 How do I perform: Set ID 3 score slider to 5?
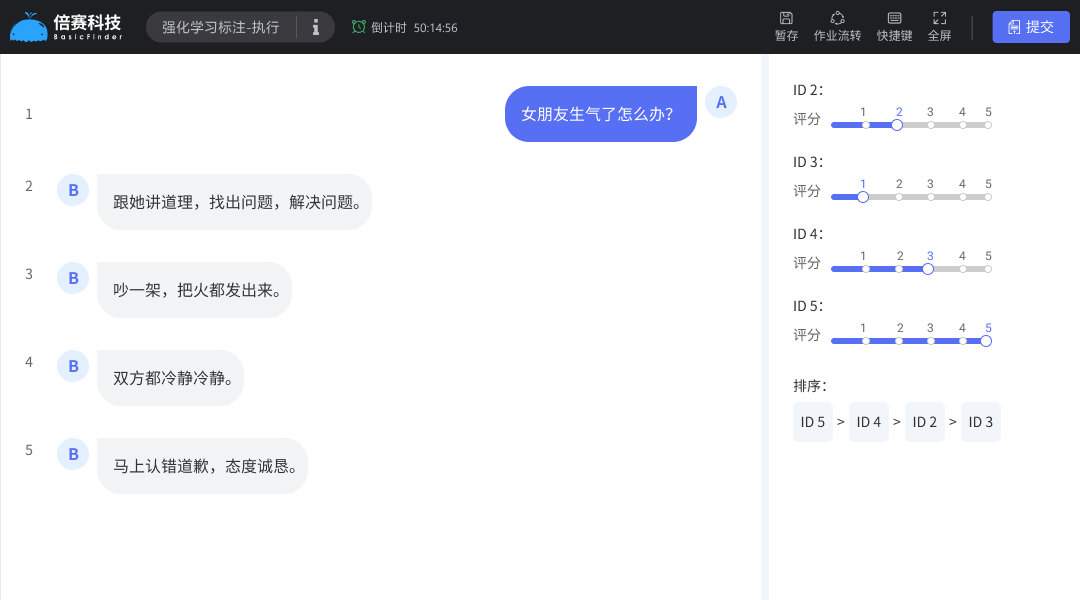(988, 197)
